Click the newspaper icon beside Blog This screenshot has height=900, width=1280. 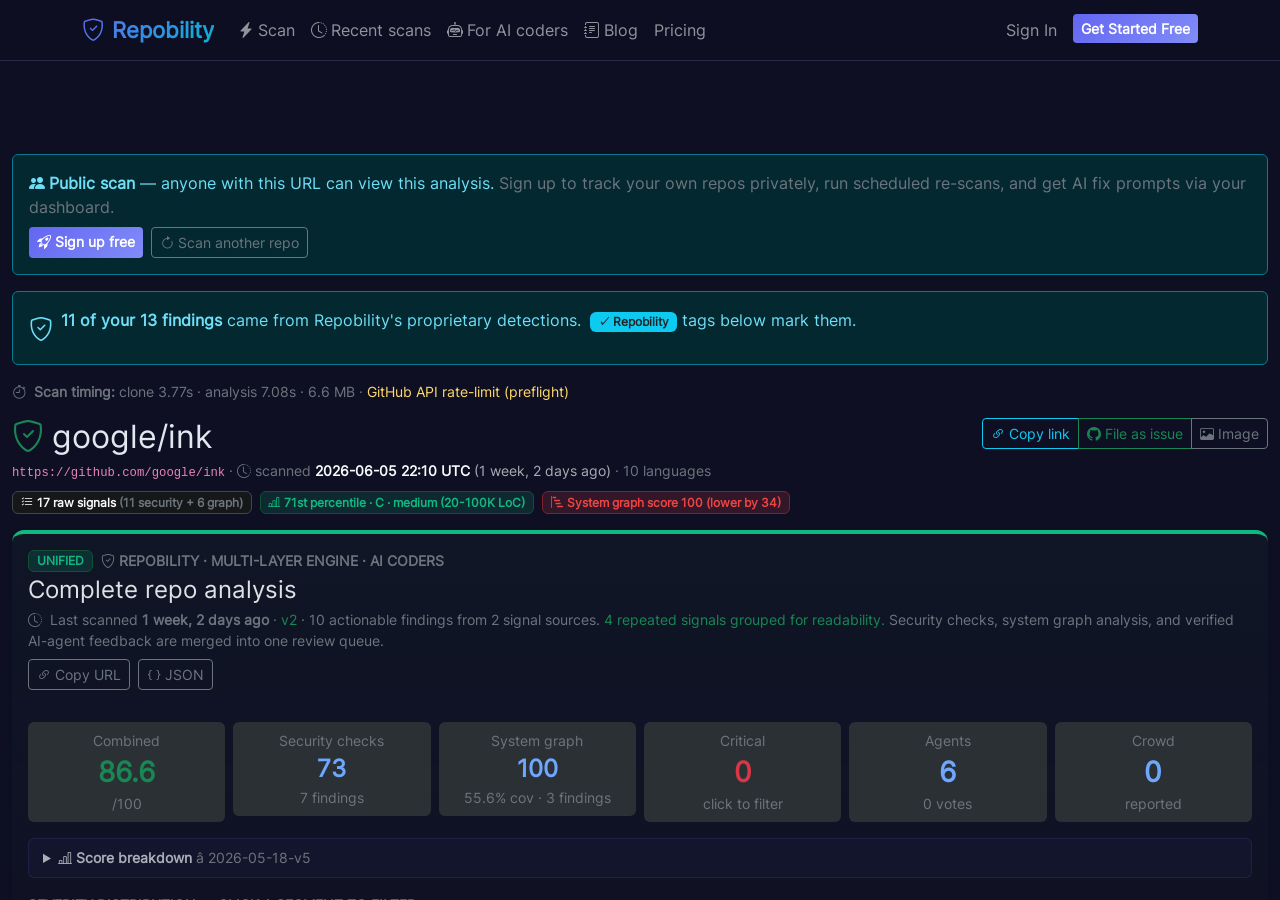592,30
